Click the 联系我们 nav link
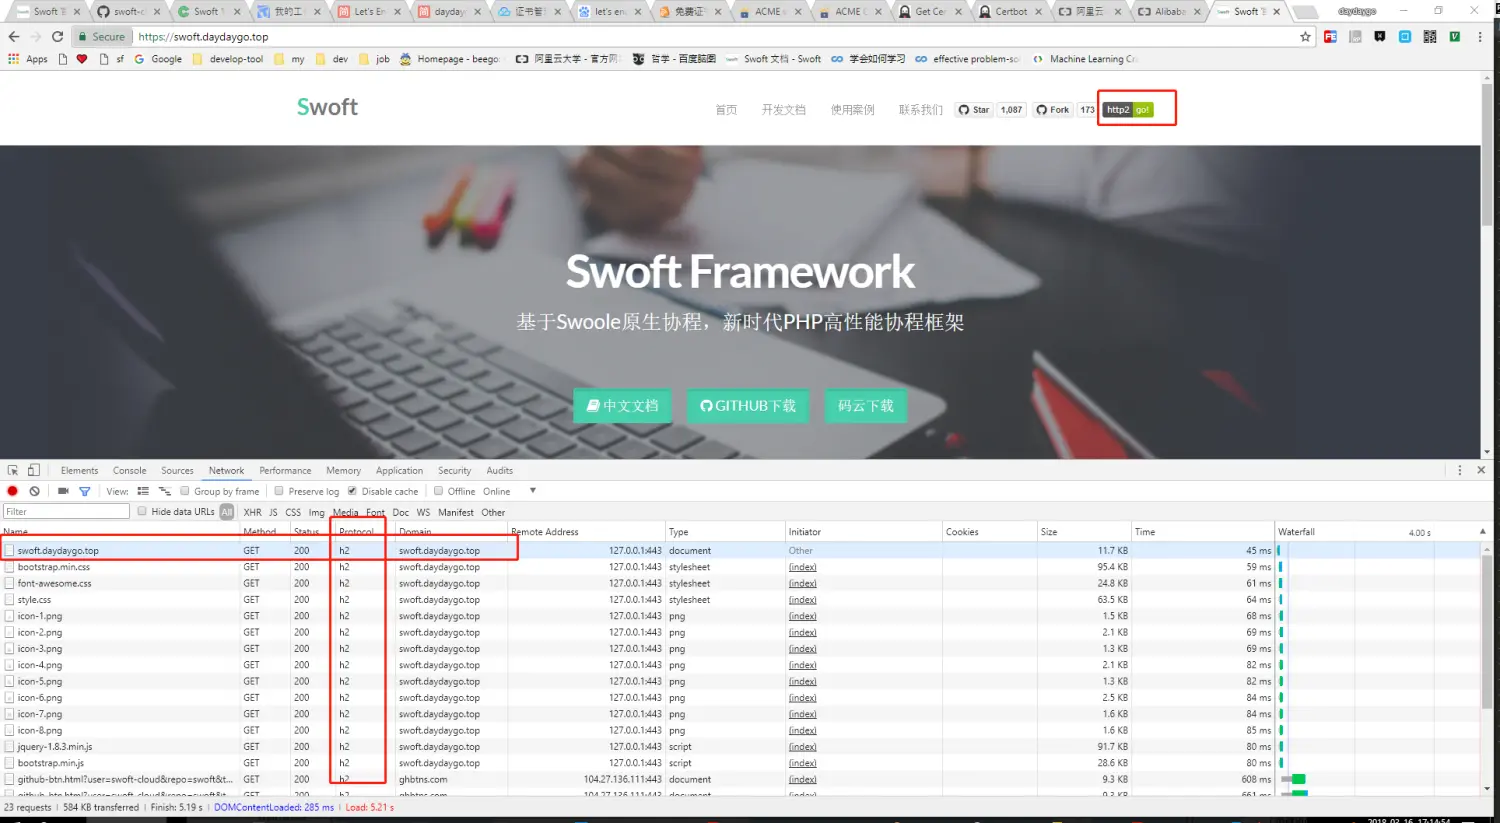 tap(920, 110)
